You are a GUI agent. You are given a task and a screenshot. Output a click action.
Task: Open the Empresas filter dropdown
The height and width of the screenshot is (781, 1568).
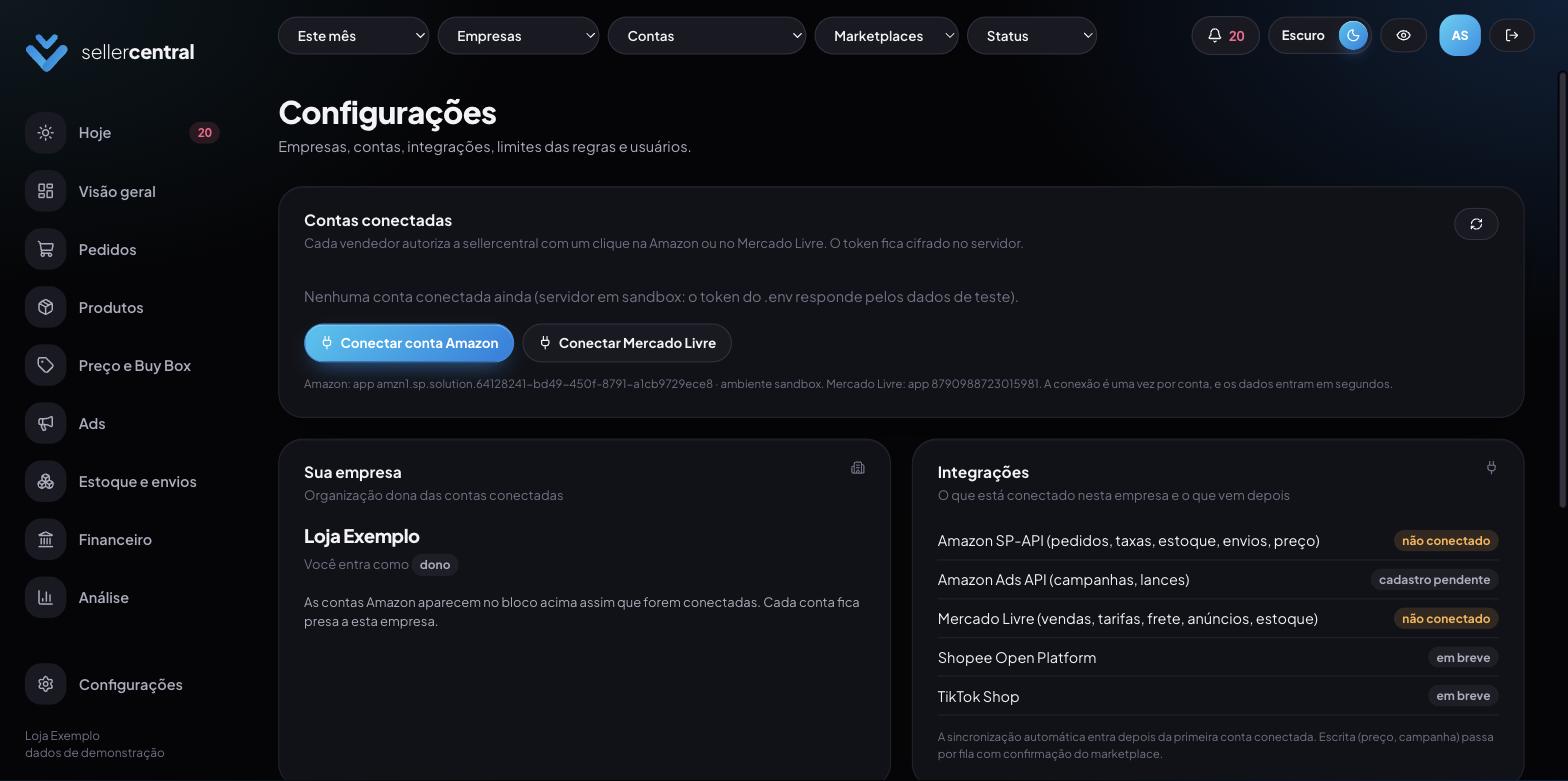[518, 36]
